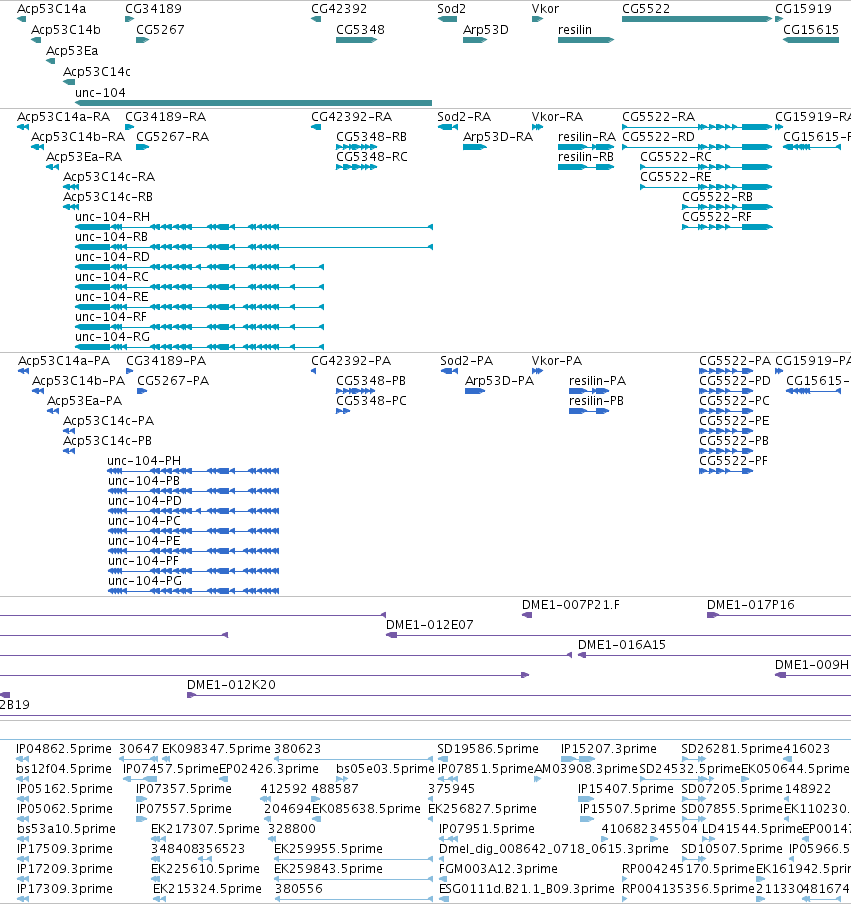
Task: Click the CG42392-PA protein label
Action: (x=351, y=361)
